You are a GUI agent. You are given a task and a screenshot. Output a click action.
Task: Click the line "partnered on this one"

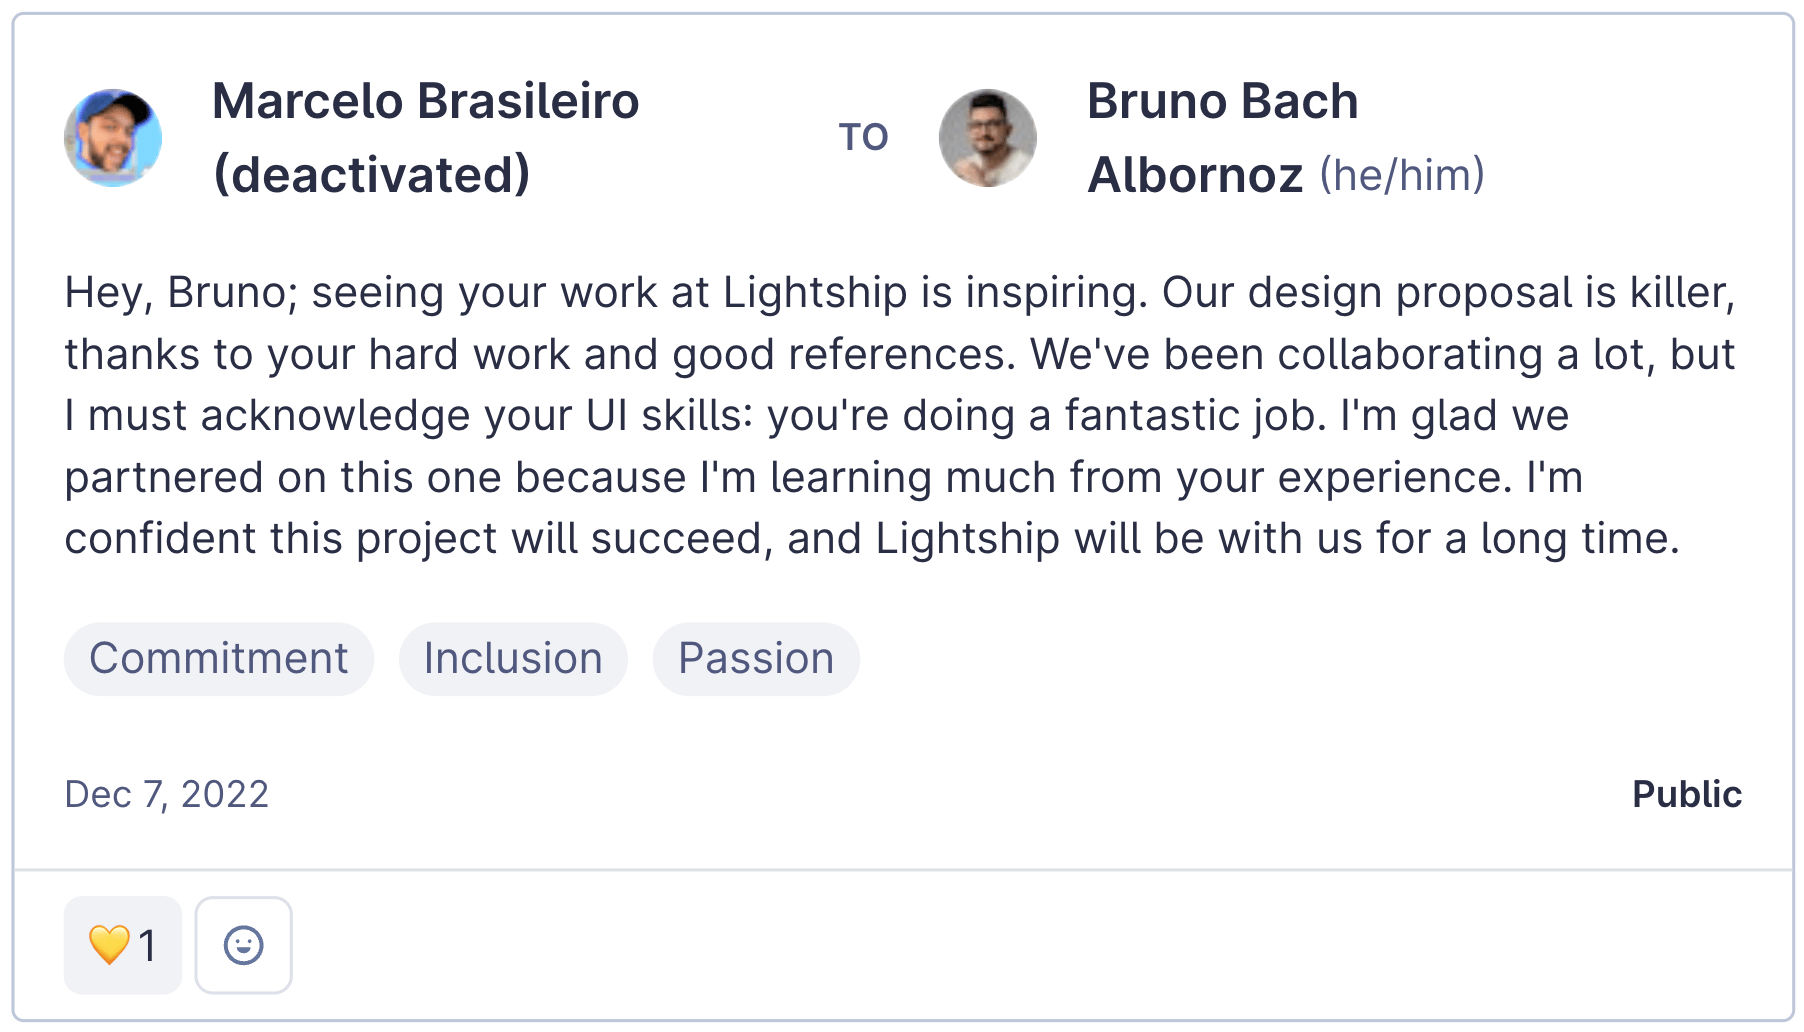point(823,478)
